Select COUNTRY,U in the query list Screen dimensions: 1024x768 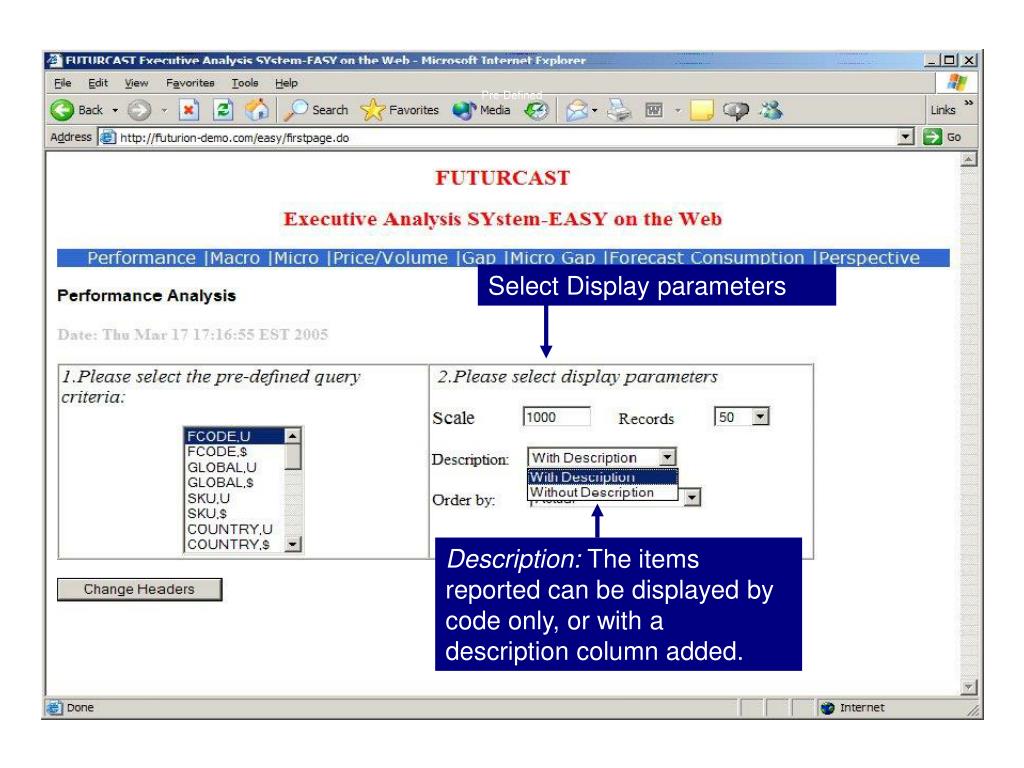pos(235,529)
